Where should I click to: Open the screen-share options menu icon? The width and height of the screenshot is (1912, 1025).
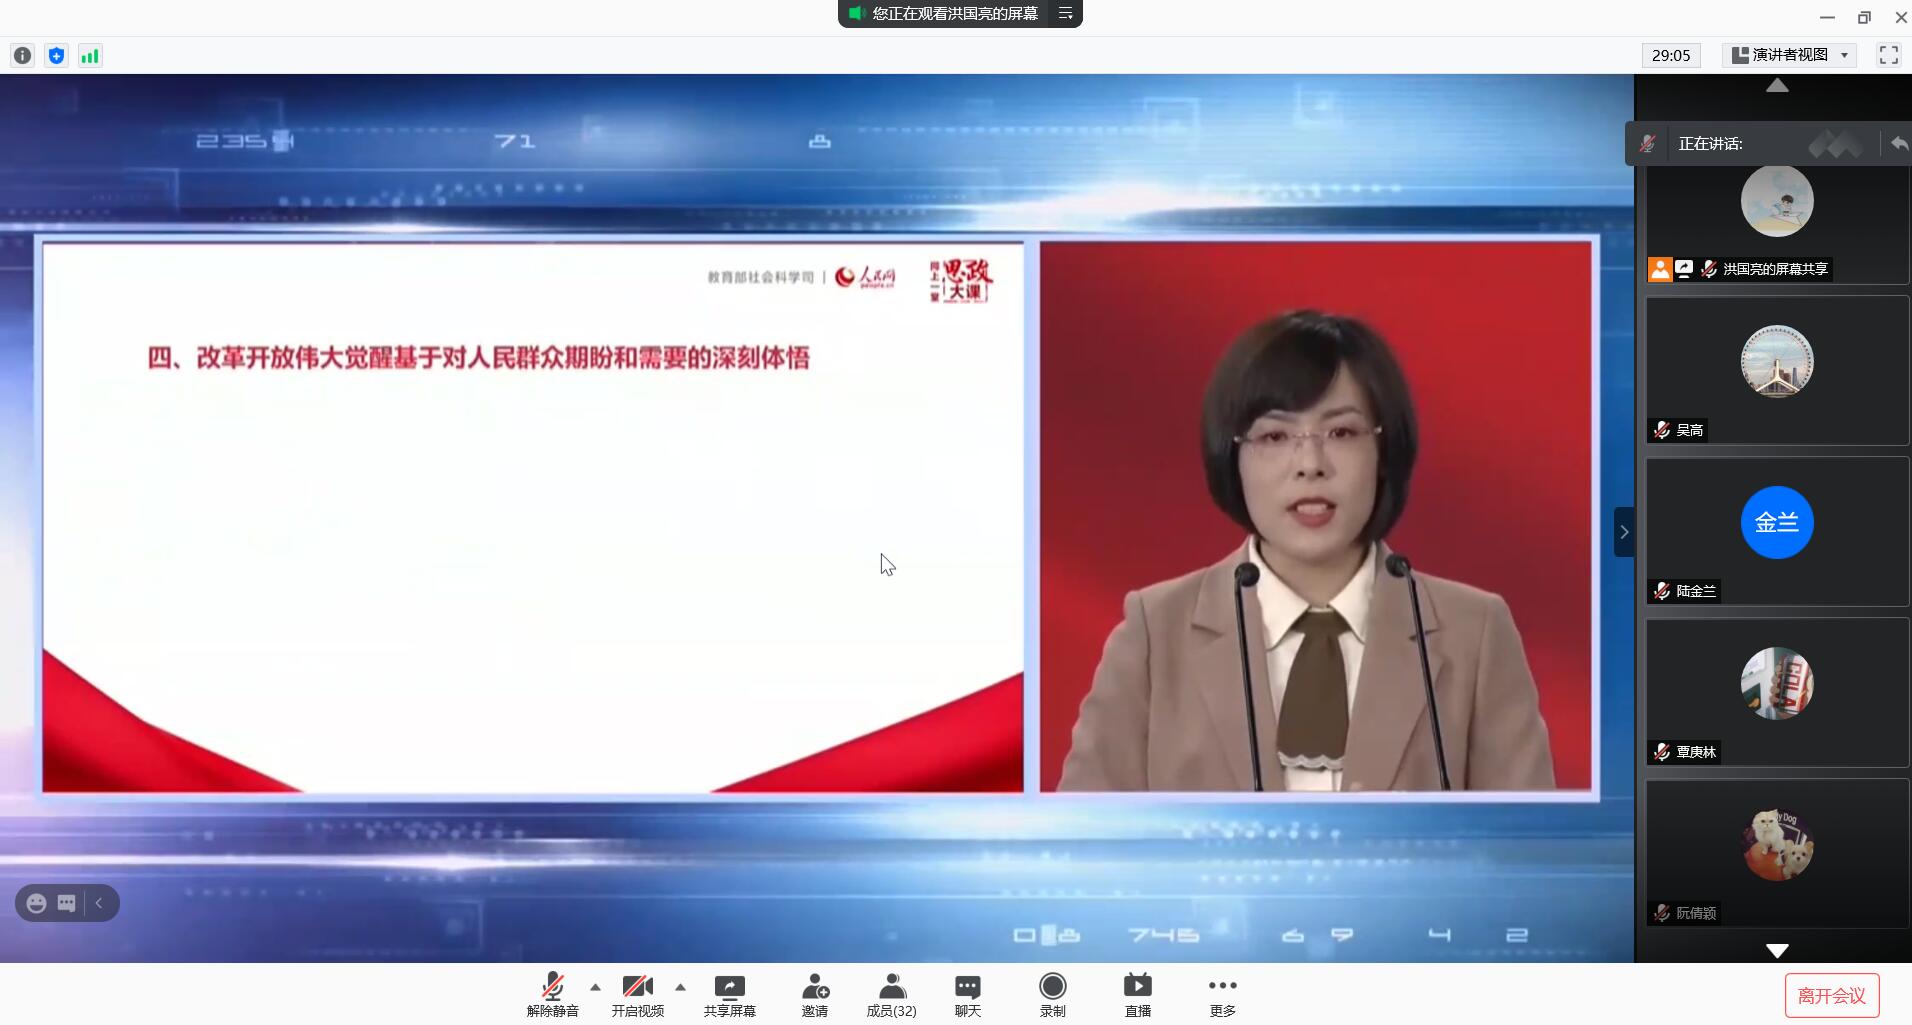[1066, 13]
